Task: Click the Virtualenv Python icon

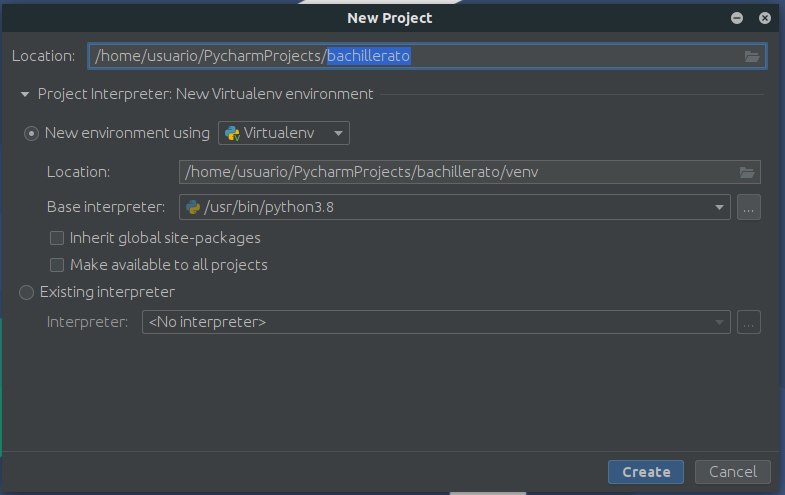Action: point(232,133)
